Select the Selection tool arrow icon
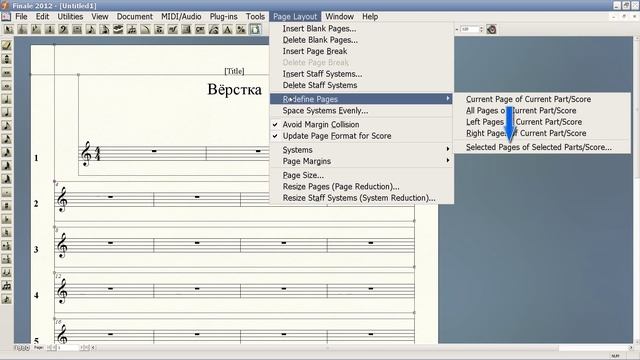This screenshot has height=360, width=640. pyautogui.click(x=9, y=29)
